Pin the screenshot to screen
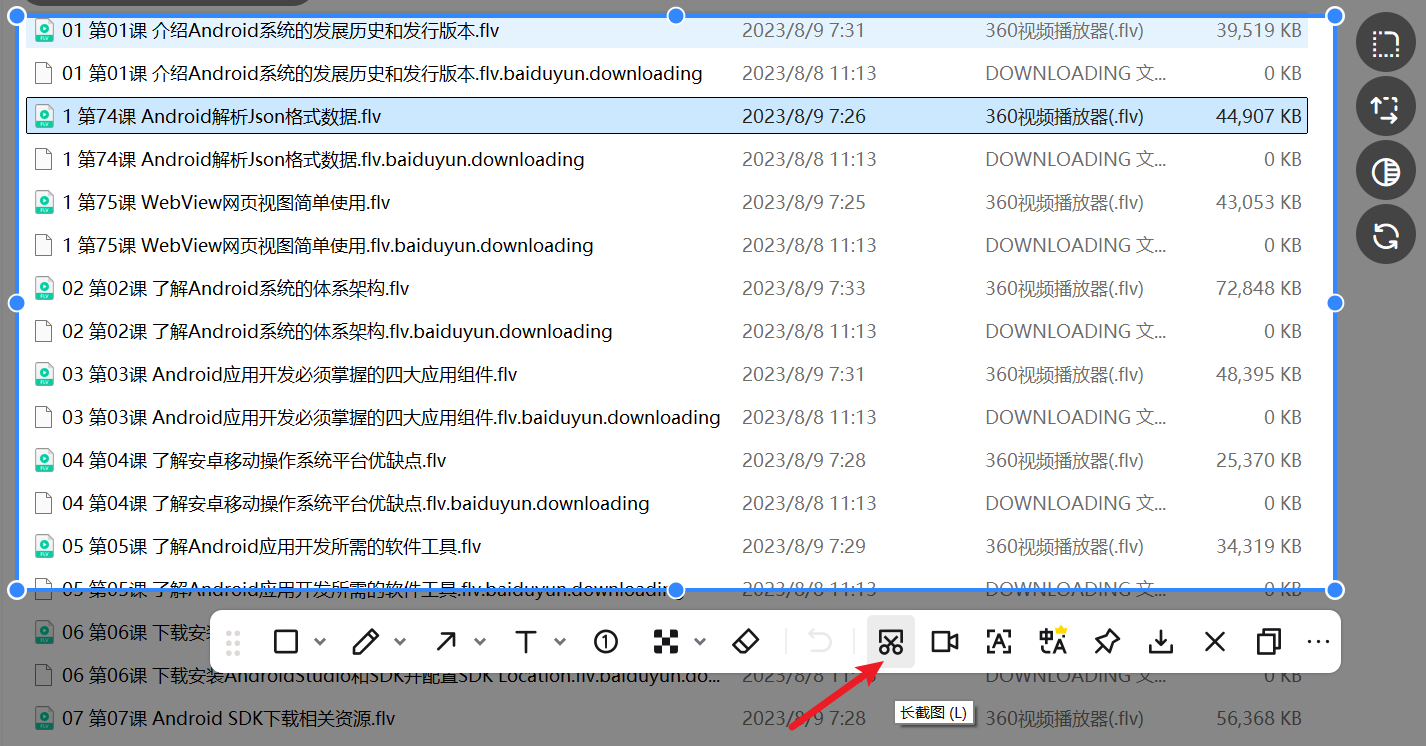 click(1107, 642)
